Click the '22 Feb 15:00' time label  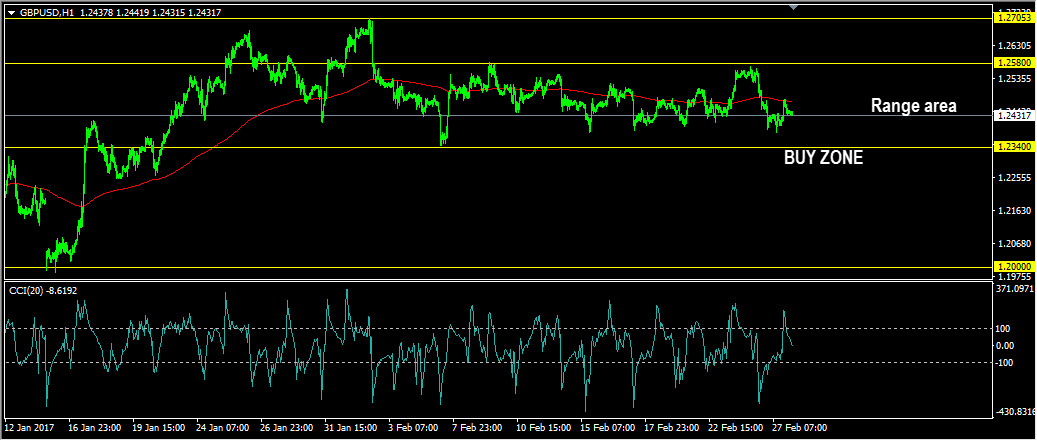point(735,428)
